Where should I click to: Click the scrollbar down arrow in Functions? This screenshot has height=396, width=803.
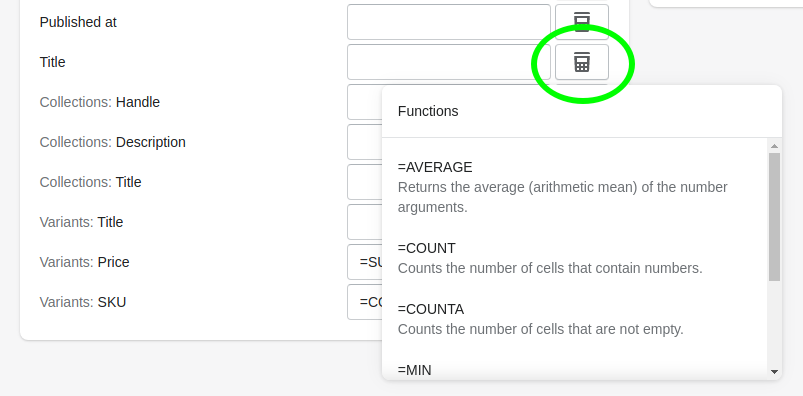click(x=774, y=372)
